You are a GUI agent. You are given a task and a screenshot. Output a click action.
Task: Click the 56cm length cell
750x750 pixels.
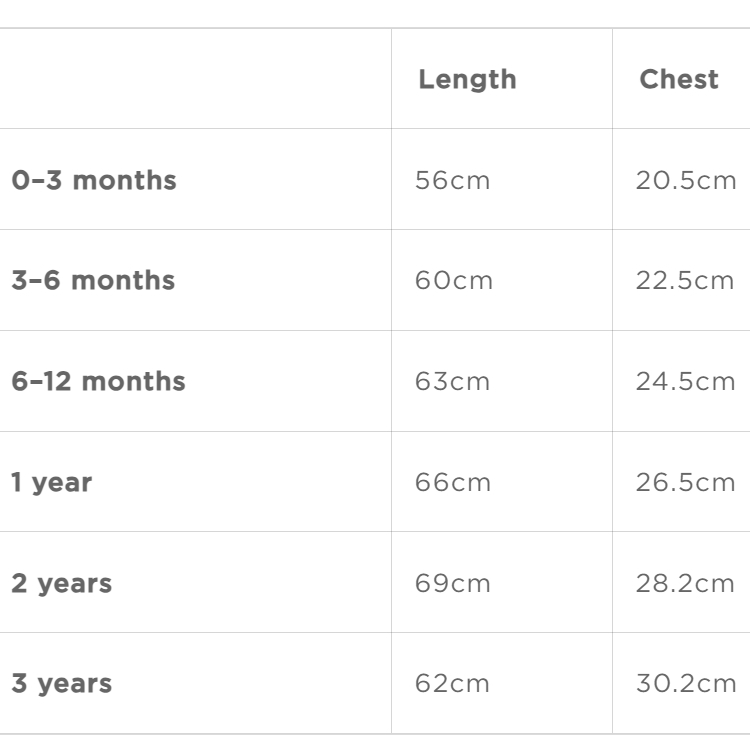coord(453,181)
